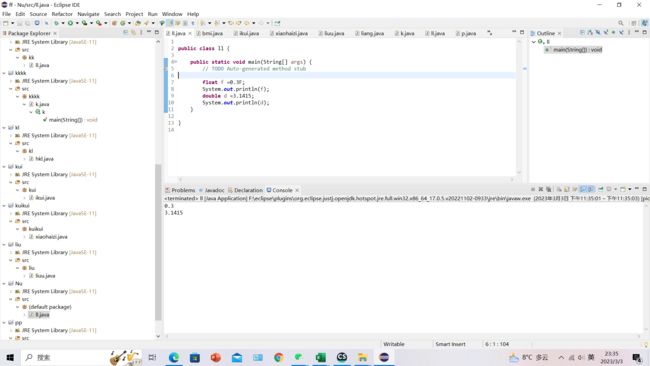The height and width of the screenshot is (366, 650).
Task: Collapse the kuikui project node
Action: [4, 206]
